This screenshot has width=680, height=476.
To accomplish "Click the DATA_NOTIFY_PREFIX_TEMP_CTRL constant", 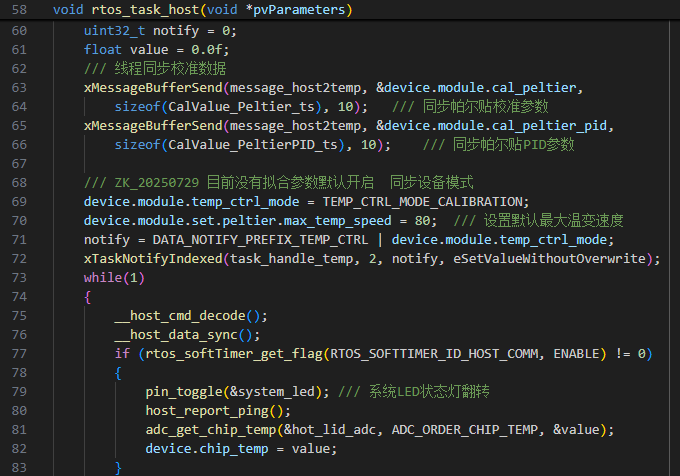I will point(260,240).
